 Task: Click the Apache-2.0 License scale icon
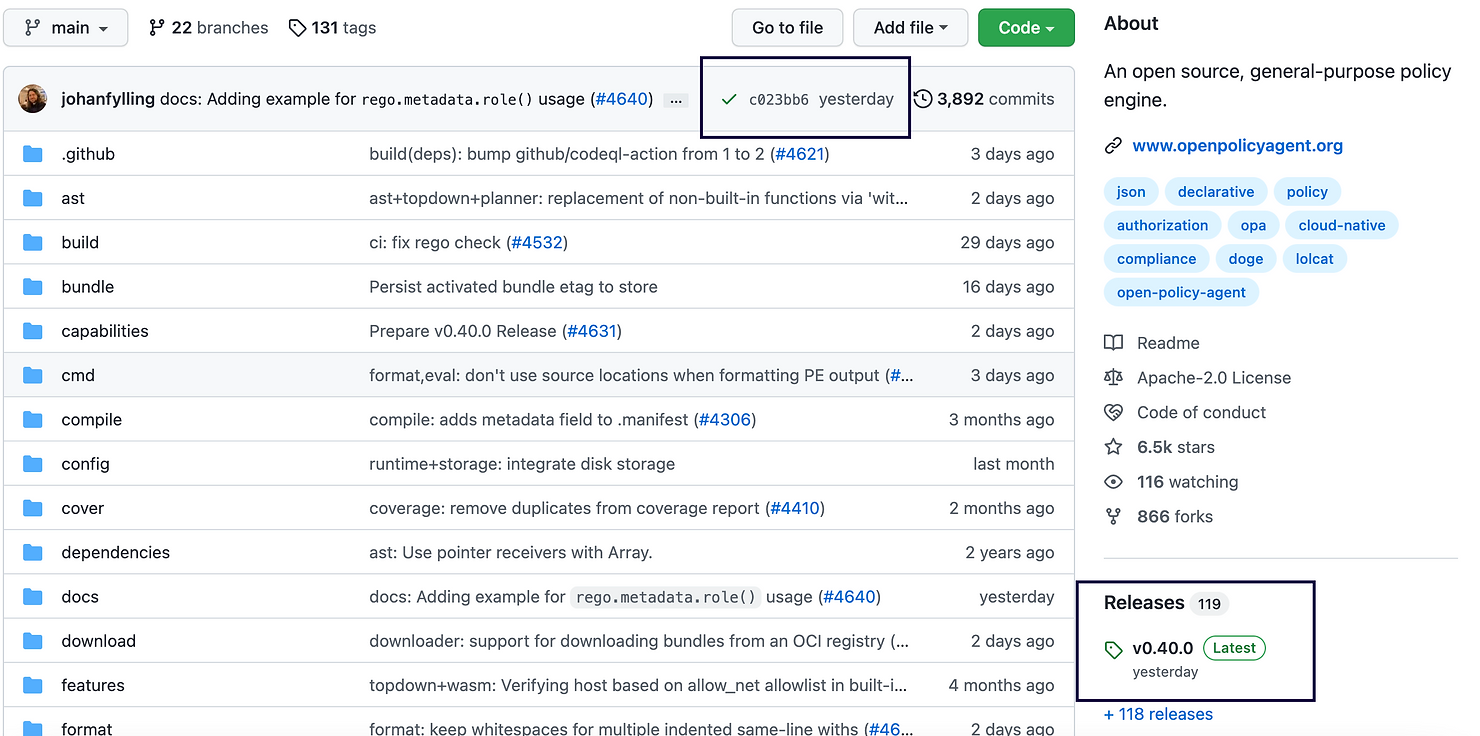pyautogui.click(x=1113, y=378)
